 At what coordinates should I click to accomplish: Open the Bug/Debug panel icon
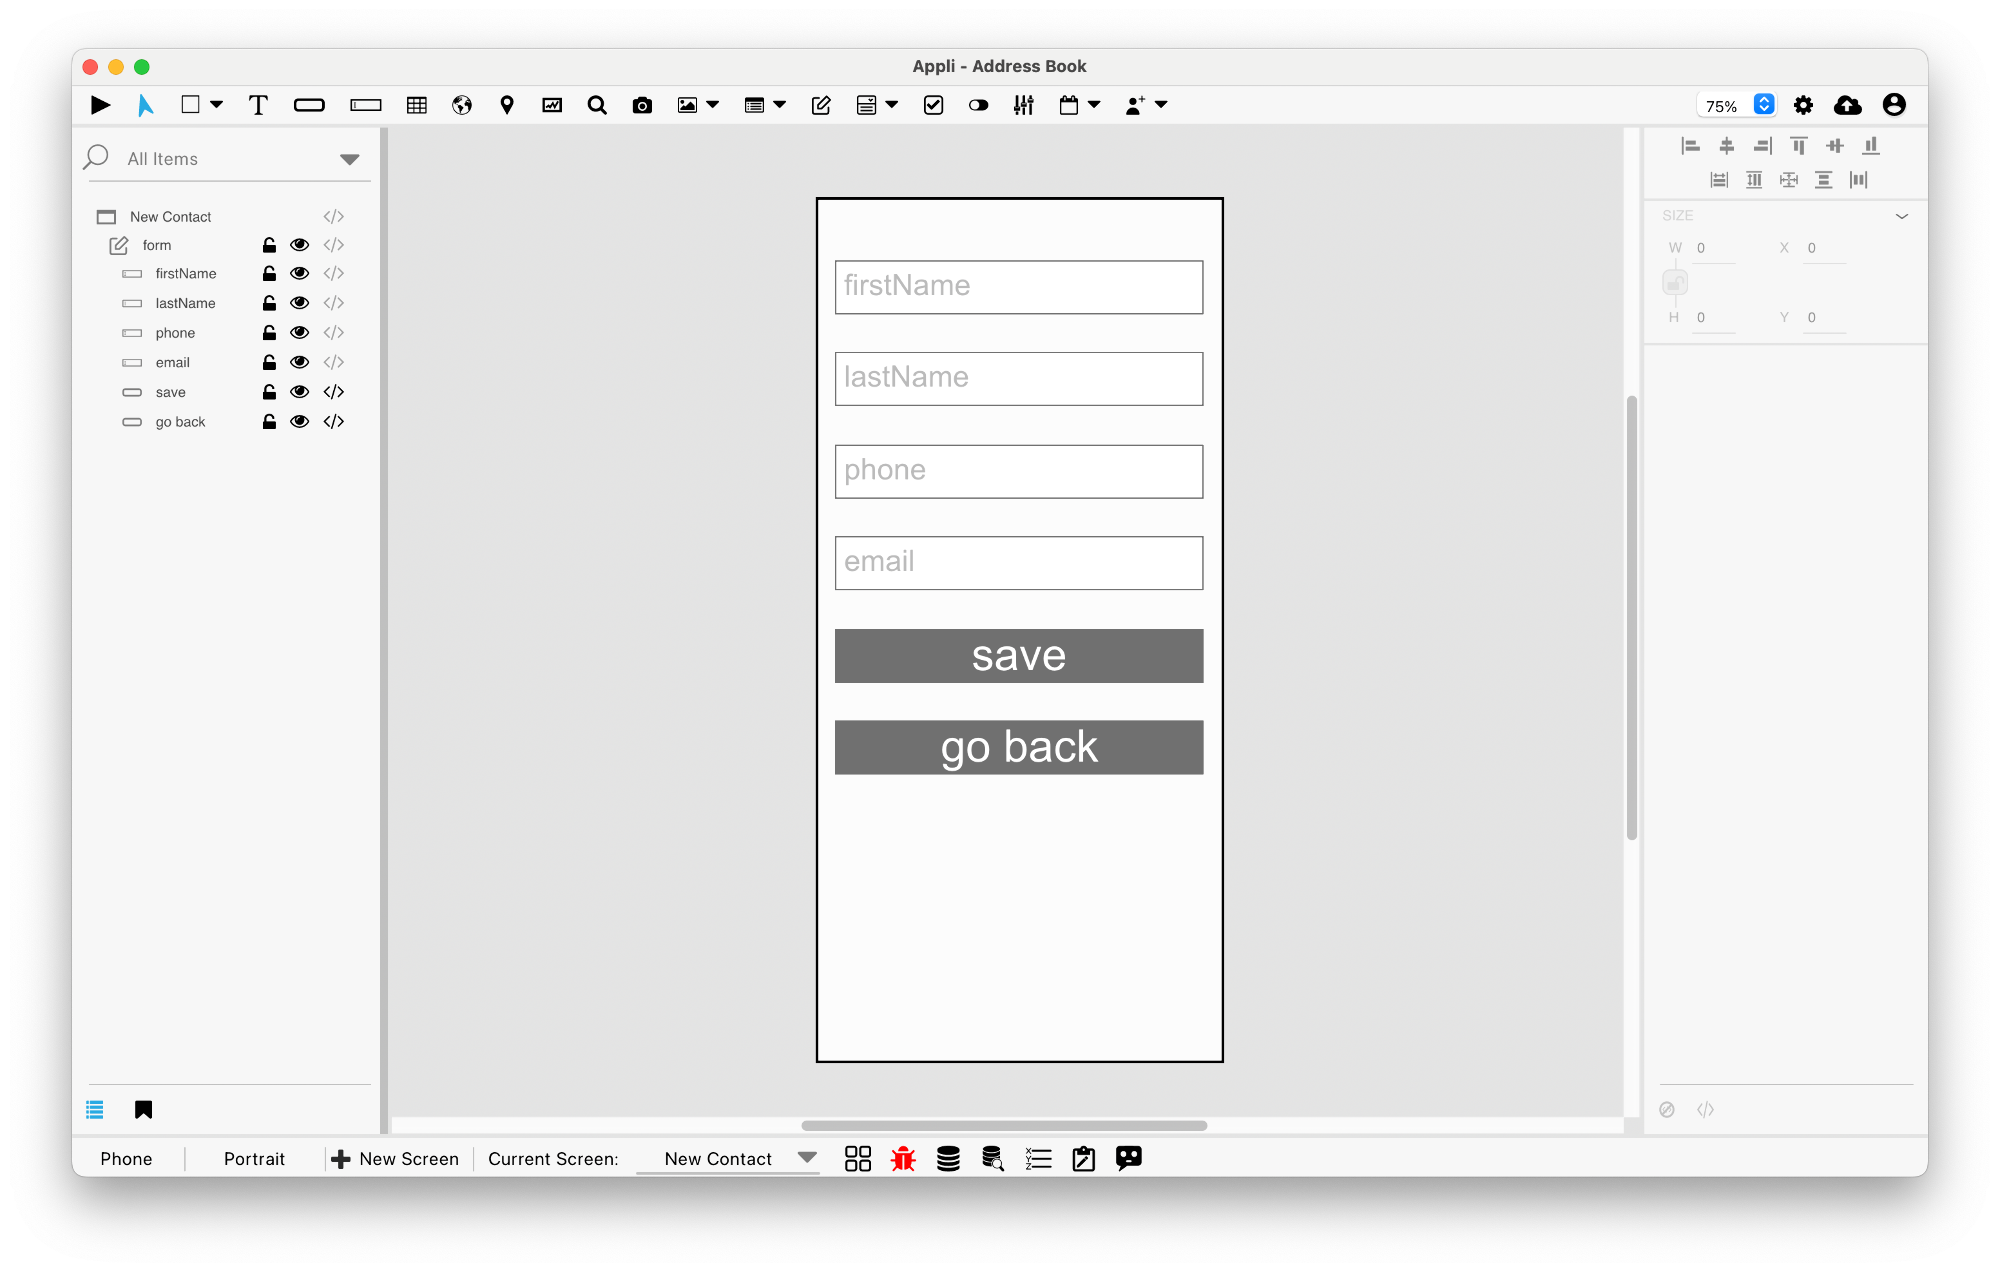point(902,1158)
